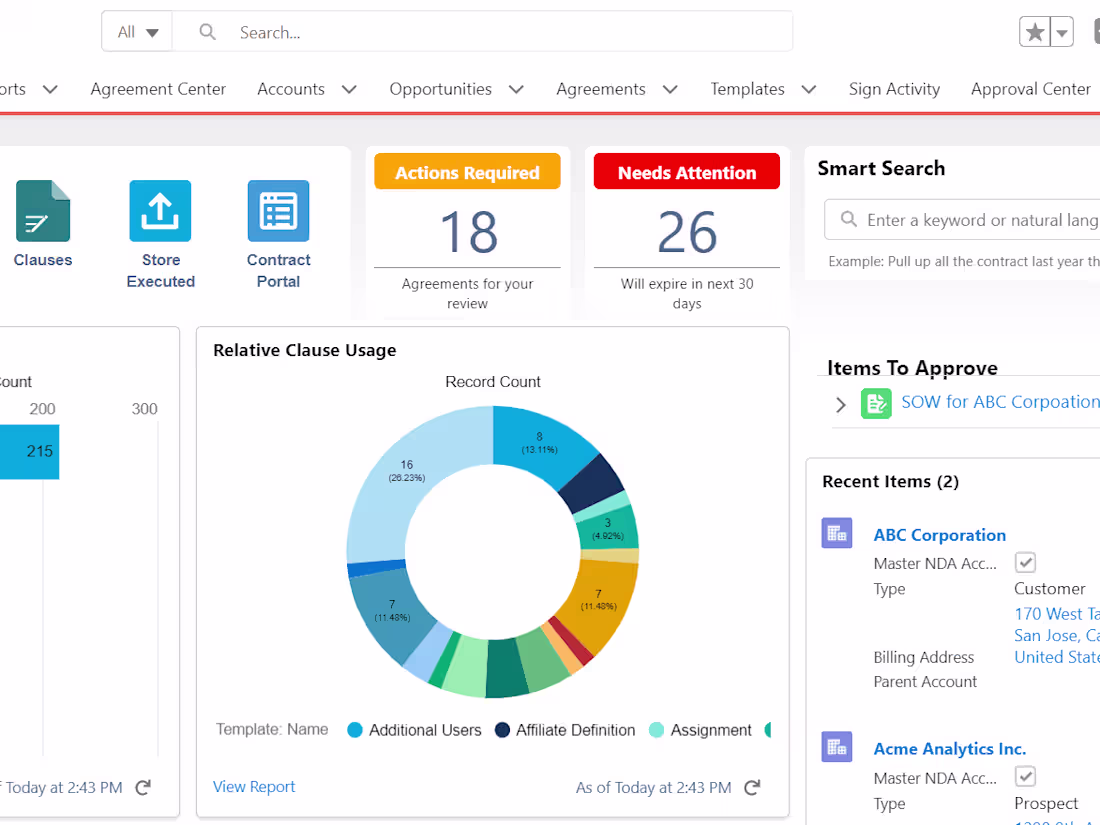
Task: Open the Contract Portal icon
Action: click(x=278, y=211)
